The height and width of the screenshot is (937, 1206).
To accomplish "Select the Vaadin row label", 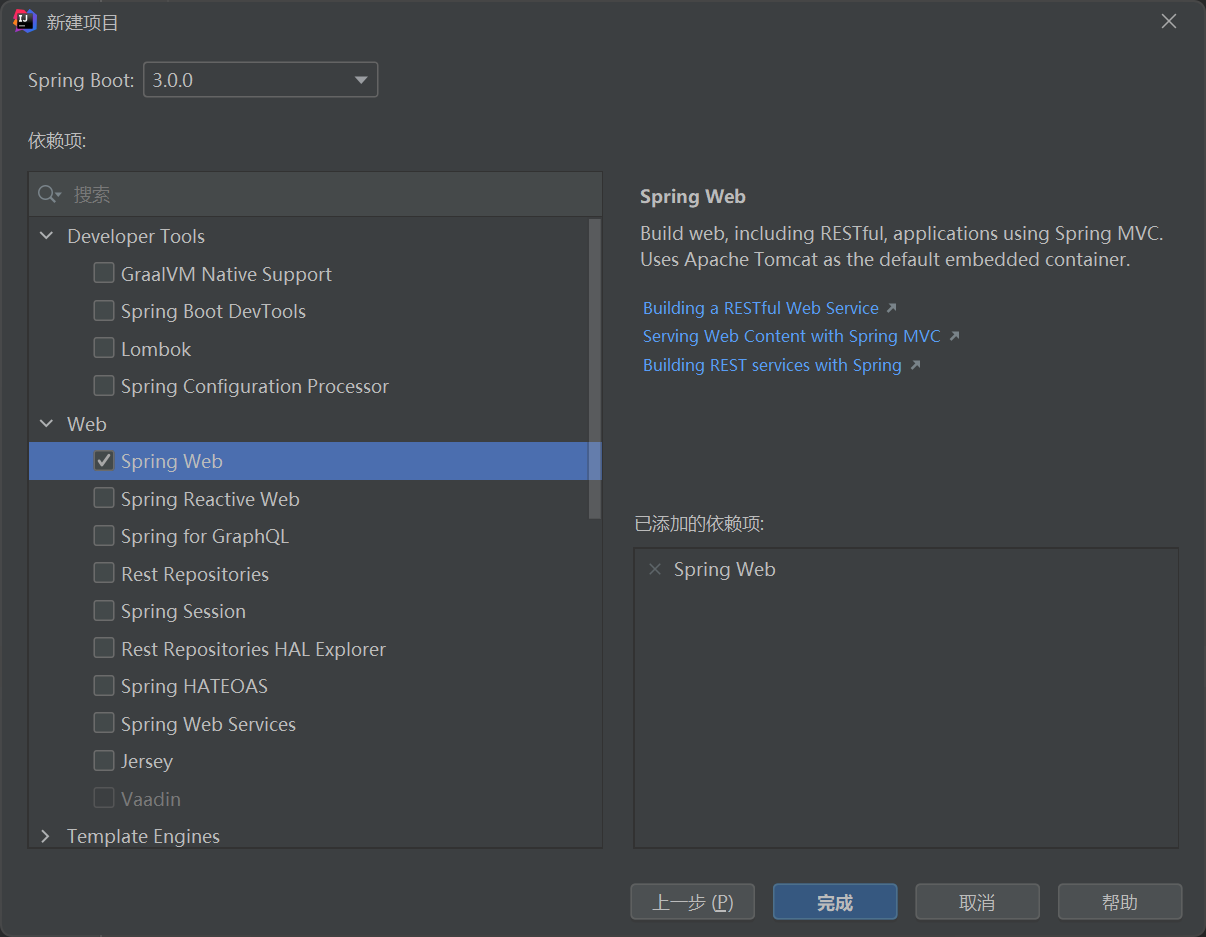I will pyautogui.click(x=151, y=799).
